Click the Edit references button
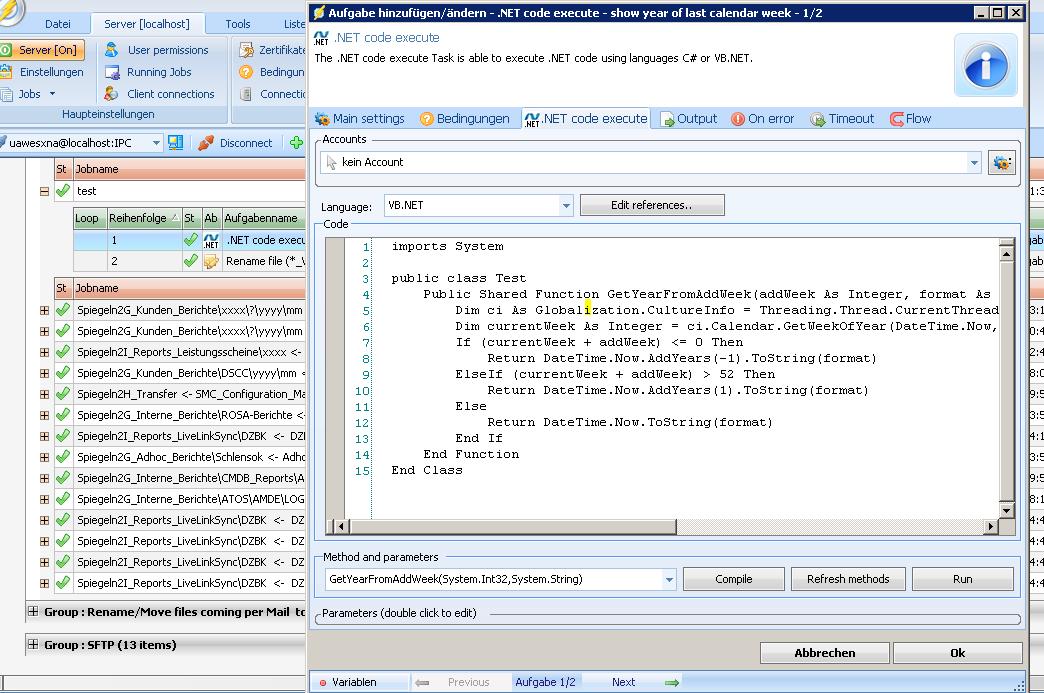Viewport: 1044px width, 693px height. pyautogui.click(x=652, y=205)
